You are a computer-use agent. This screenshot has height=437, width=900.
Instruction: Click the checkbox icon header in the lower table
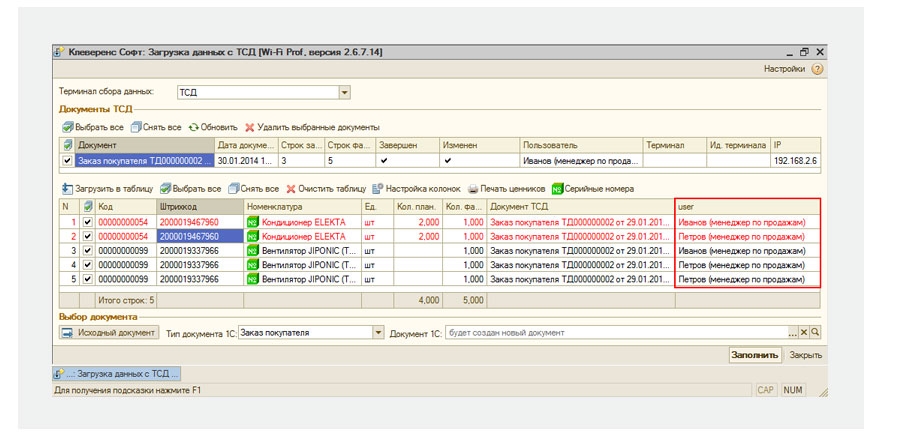coord(87,206)
